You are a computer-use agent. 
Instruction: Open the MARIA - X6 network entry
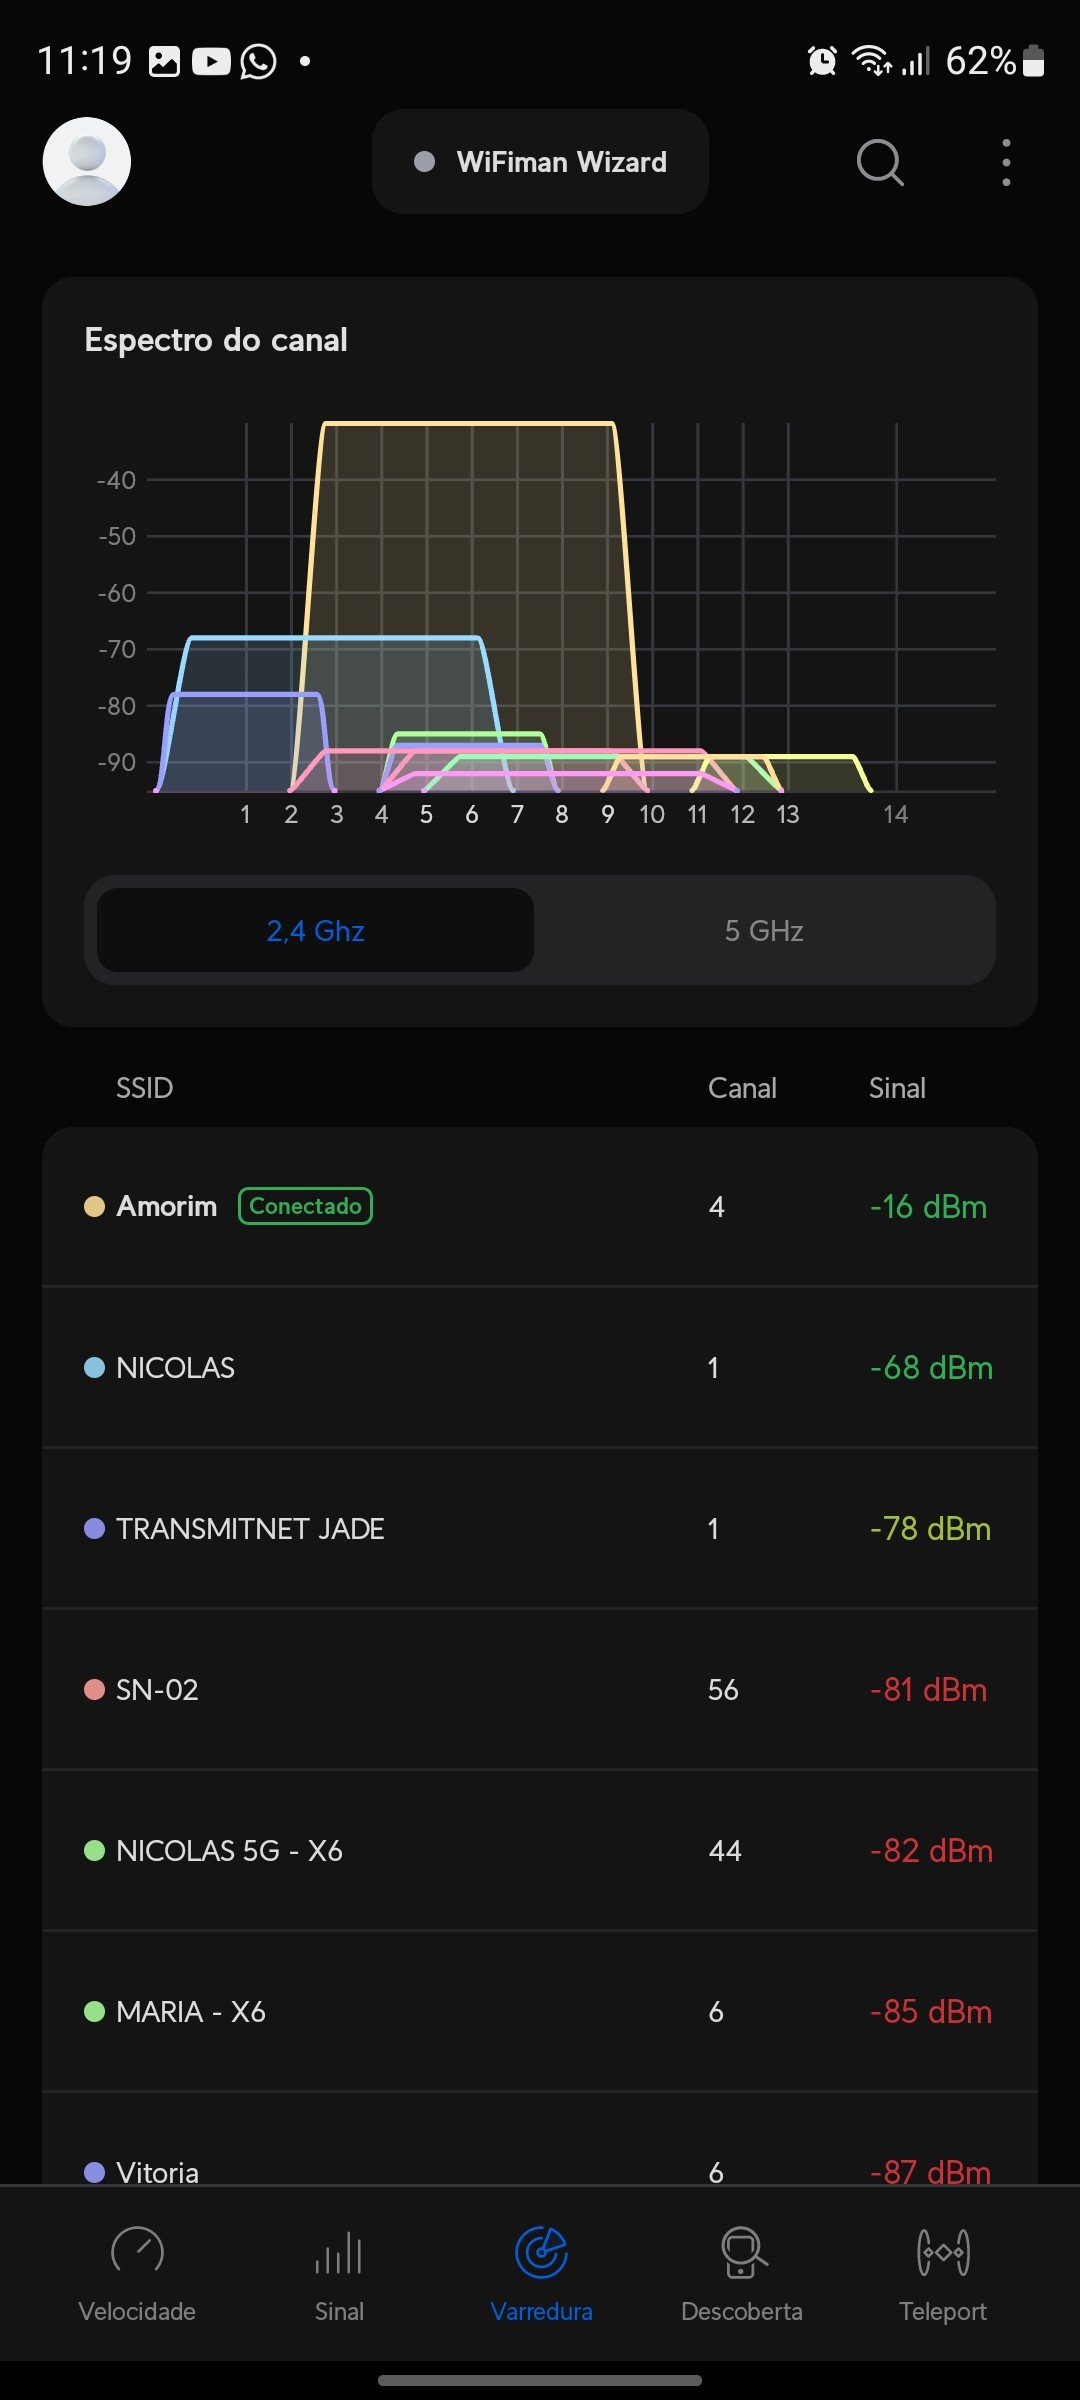(540, 2012)
